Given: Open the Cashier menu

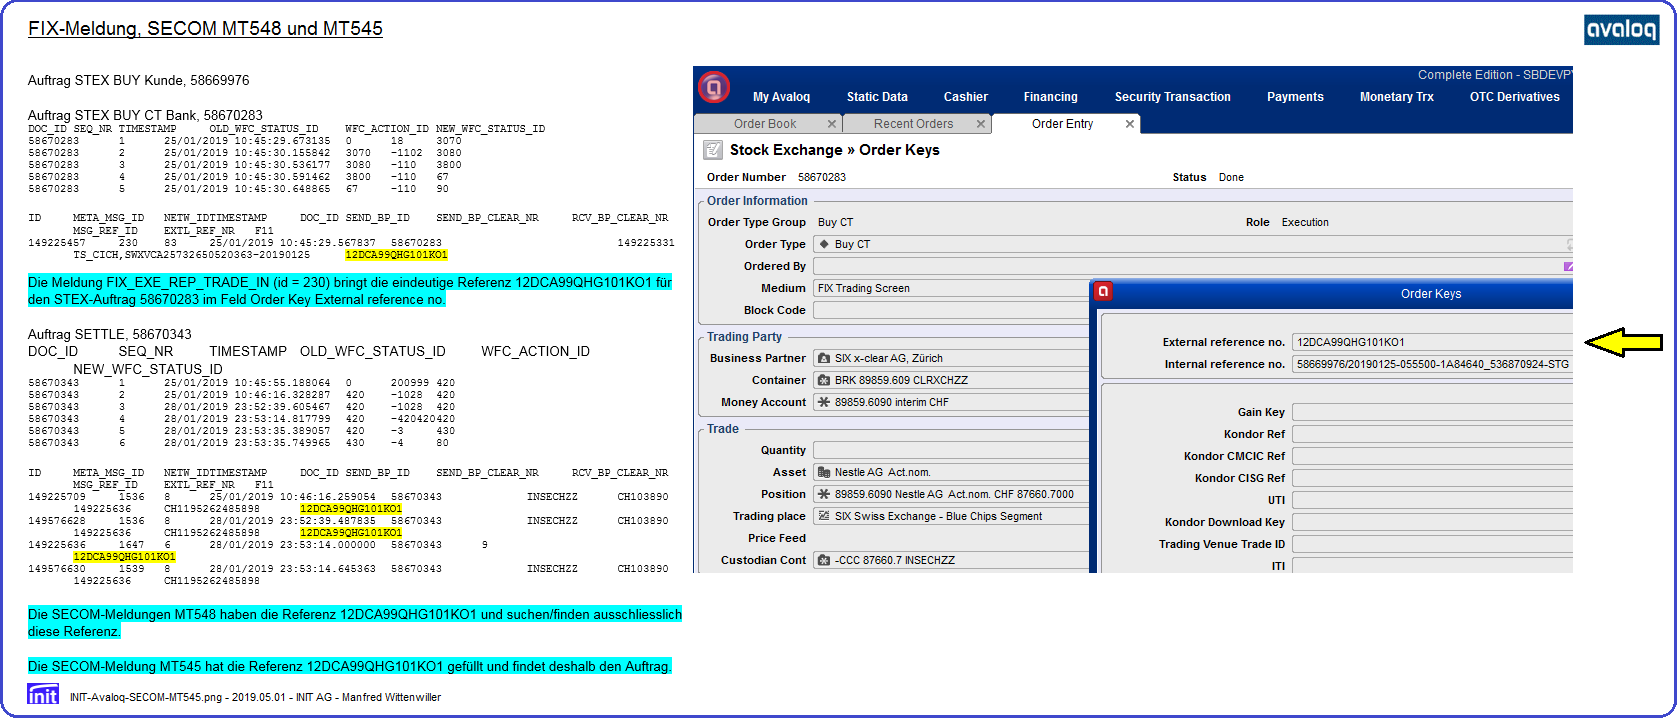Looking at the screenshot, I should click(965, 97).
